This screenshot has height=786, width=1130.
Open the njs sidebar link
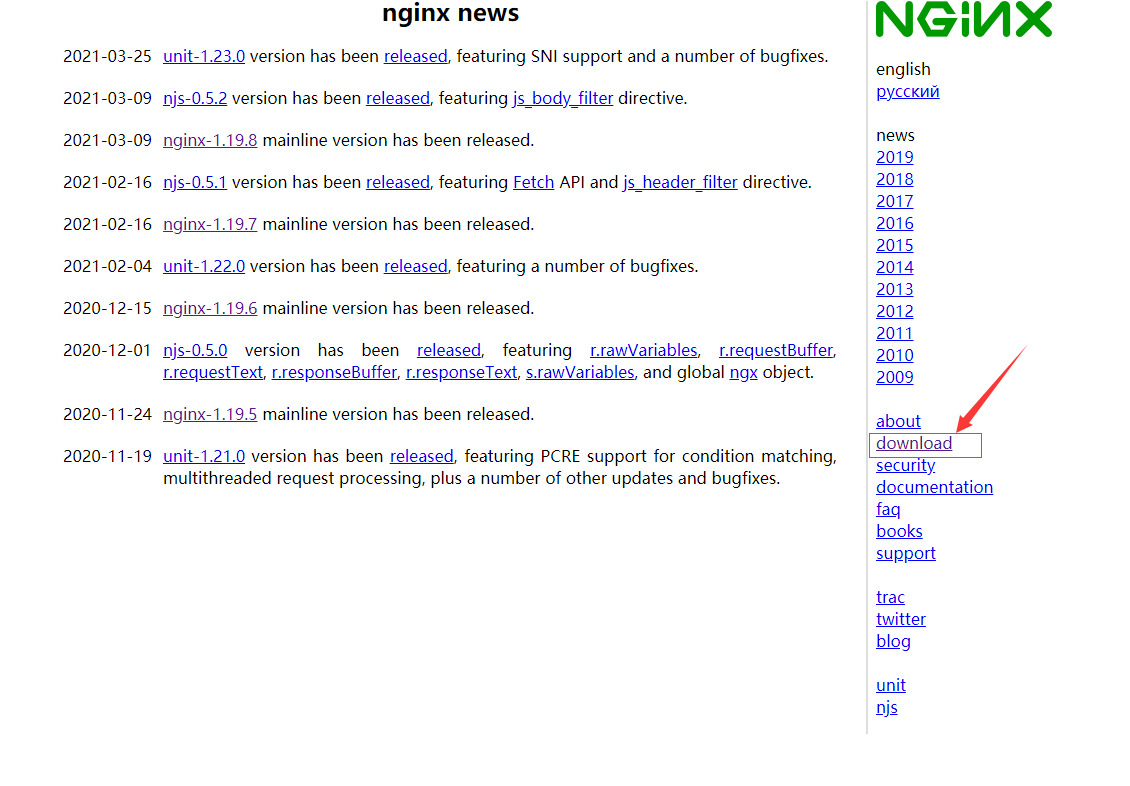886,707
